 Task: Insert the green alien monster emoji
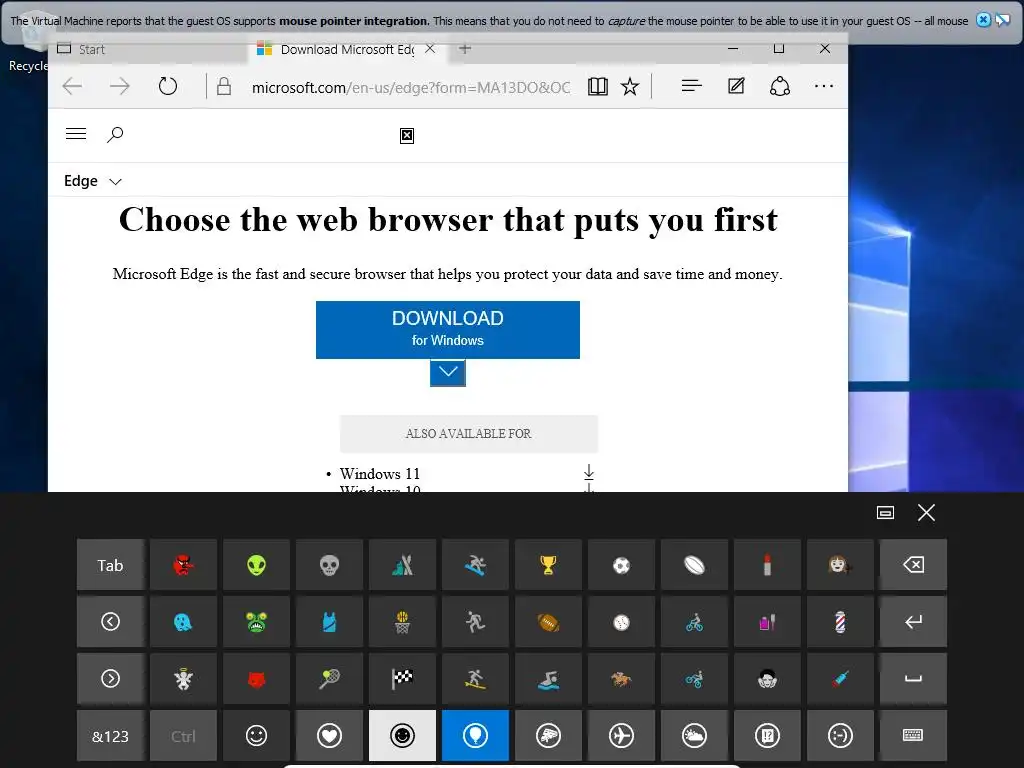coord(257,622)
